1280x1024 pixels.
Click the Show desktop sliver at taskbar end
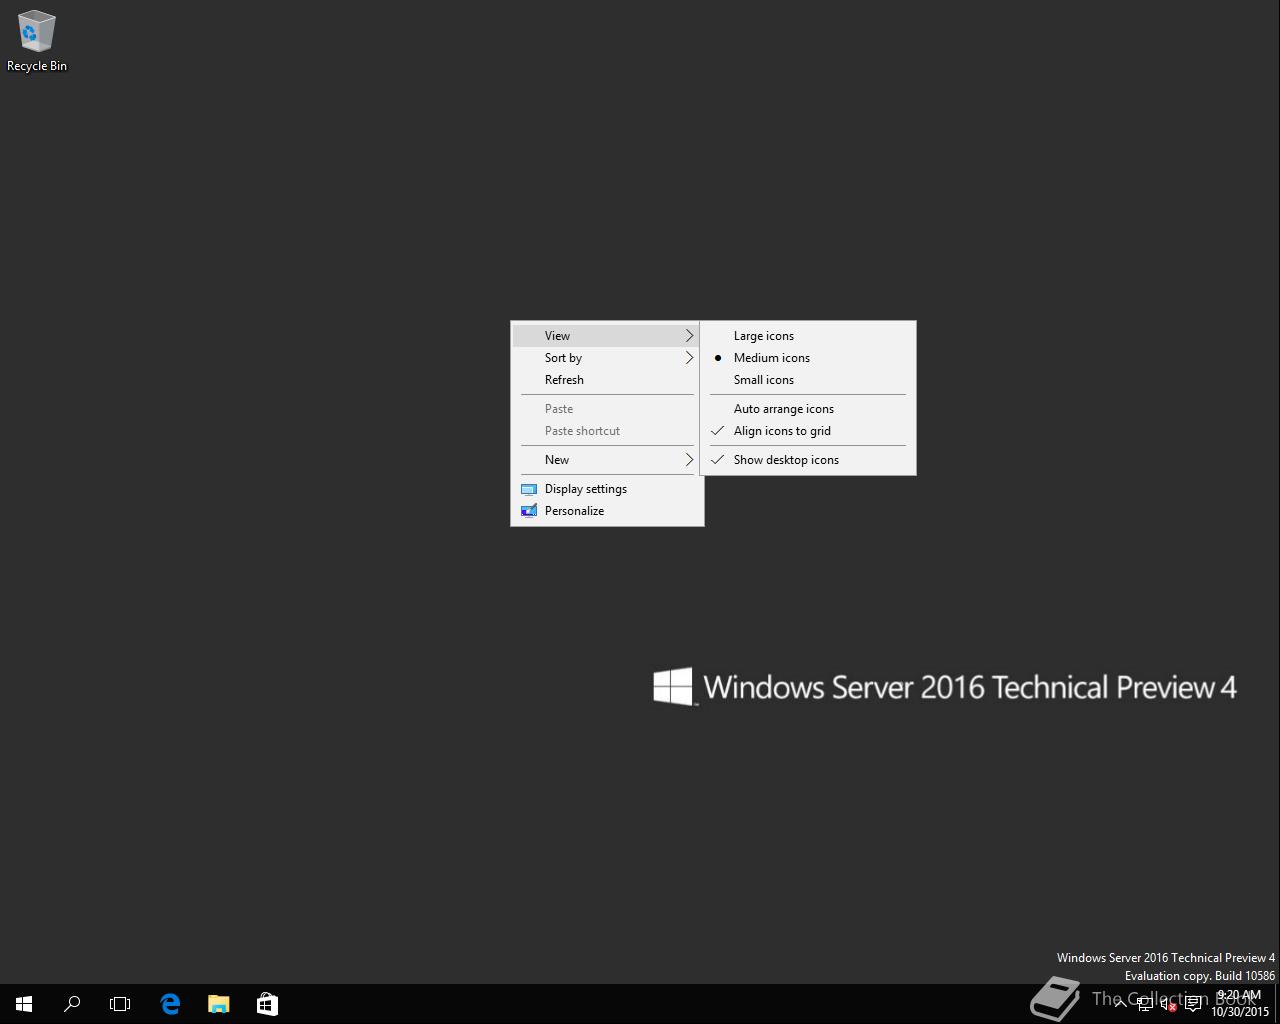pyautogui.click(x=1277, y=1004)
